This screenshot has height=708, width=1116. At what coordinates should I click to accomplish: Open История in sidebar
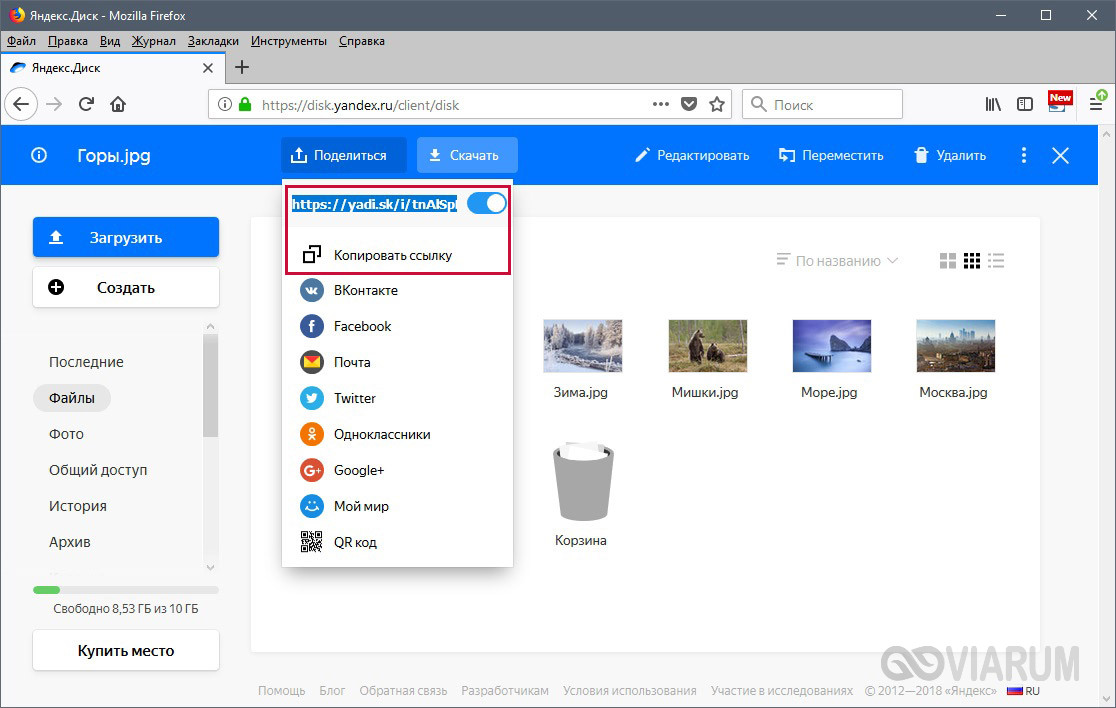pos(78,506)
